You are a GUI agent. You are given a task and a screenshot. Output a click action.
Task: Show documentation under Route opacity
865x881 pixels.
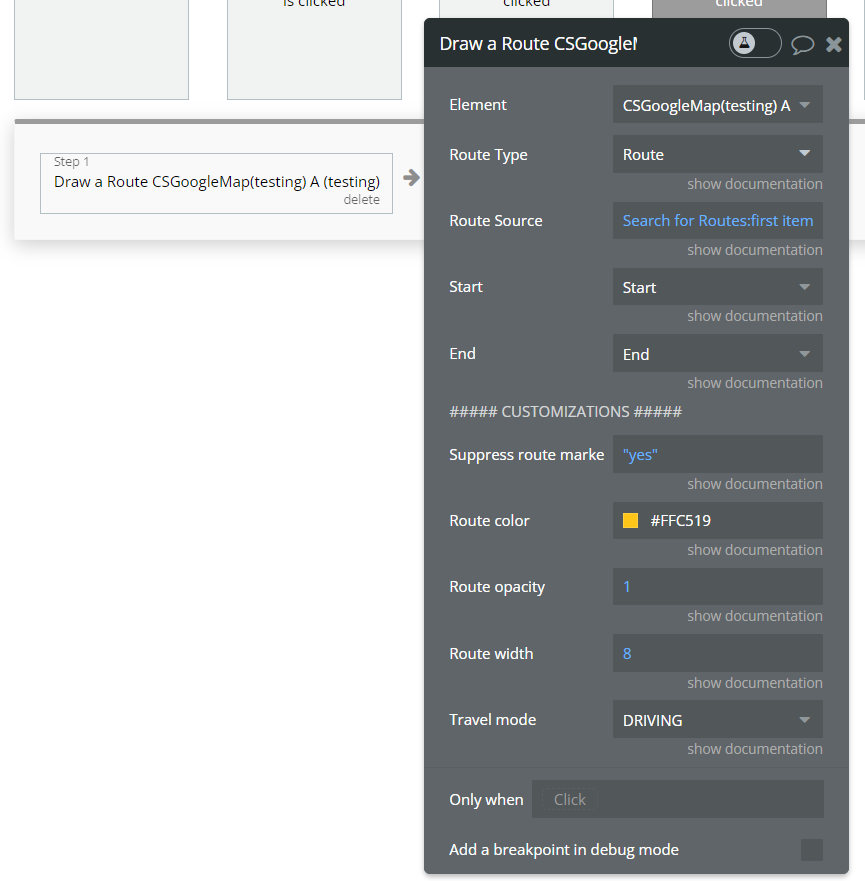[754, 616]
